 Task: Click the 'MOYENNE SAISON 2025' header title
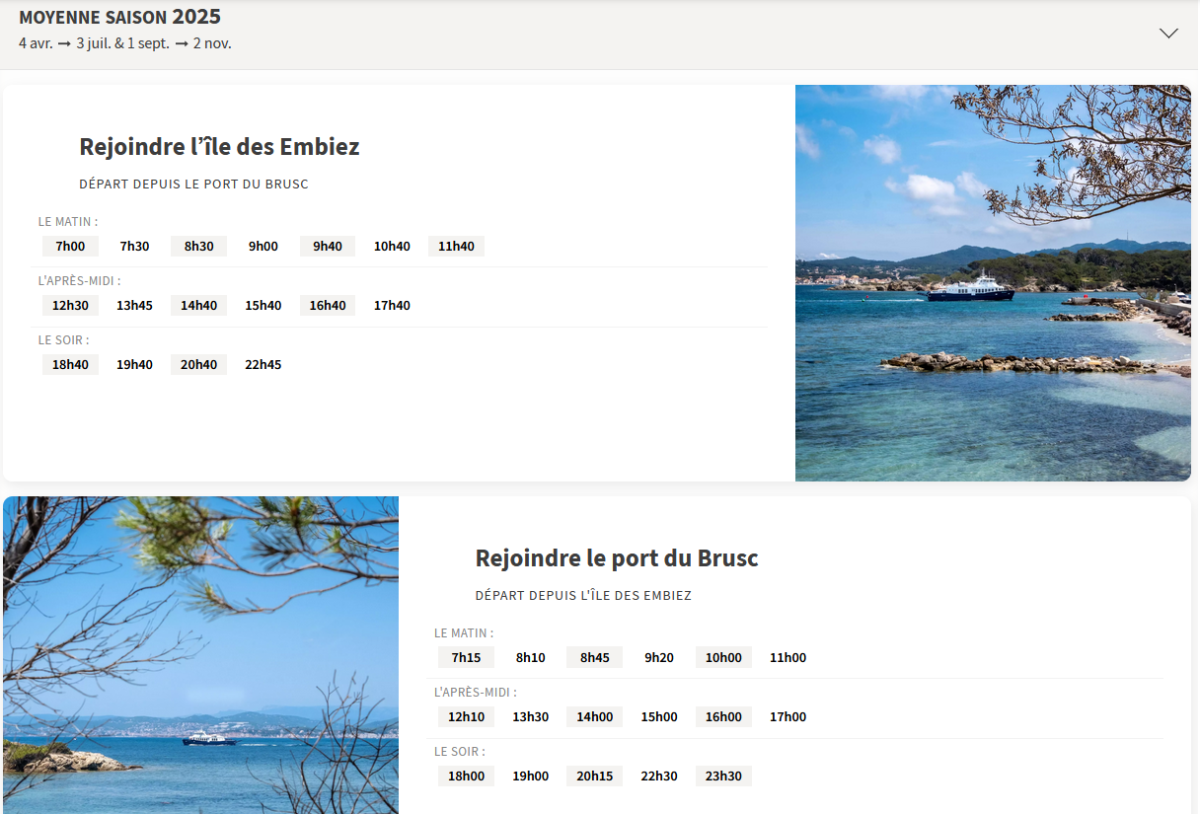tap(120, 17)
